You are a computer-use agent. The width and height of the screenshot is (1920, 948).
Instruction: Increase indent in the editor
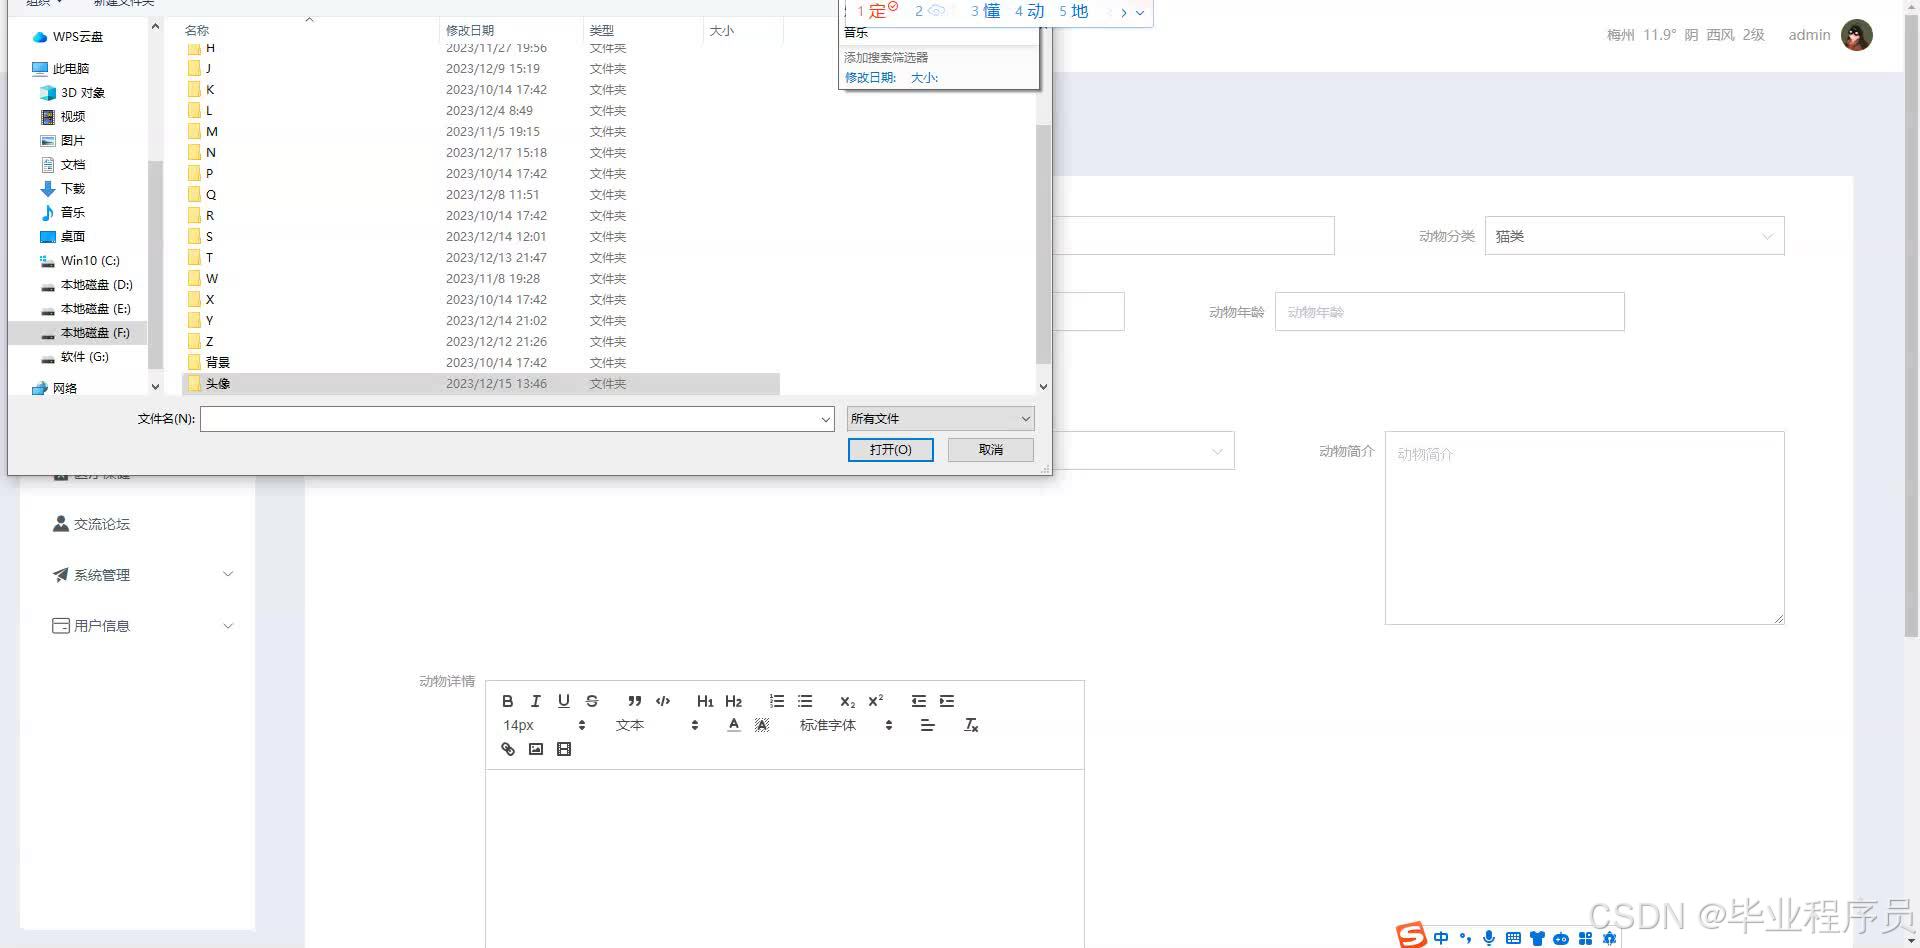947,701
